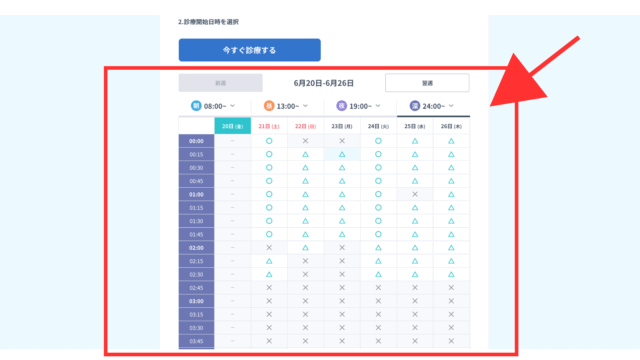Choose the 02:00 triangle slot on 22日
Viewport: 640px width, 360px height.
click(305, 248)
